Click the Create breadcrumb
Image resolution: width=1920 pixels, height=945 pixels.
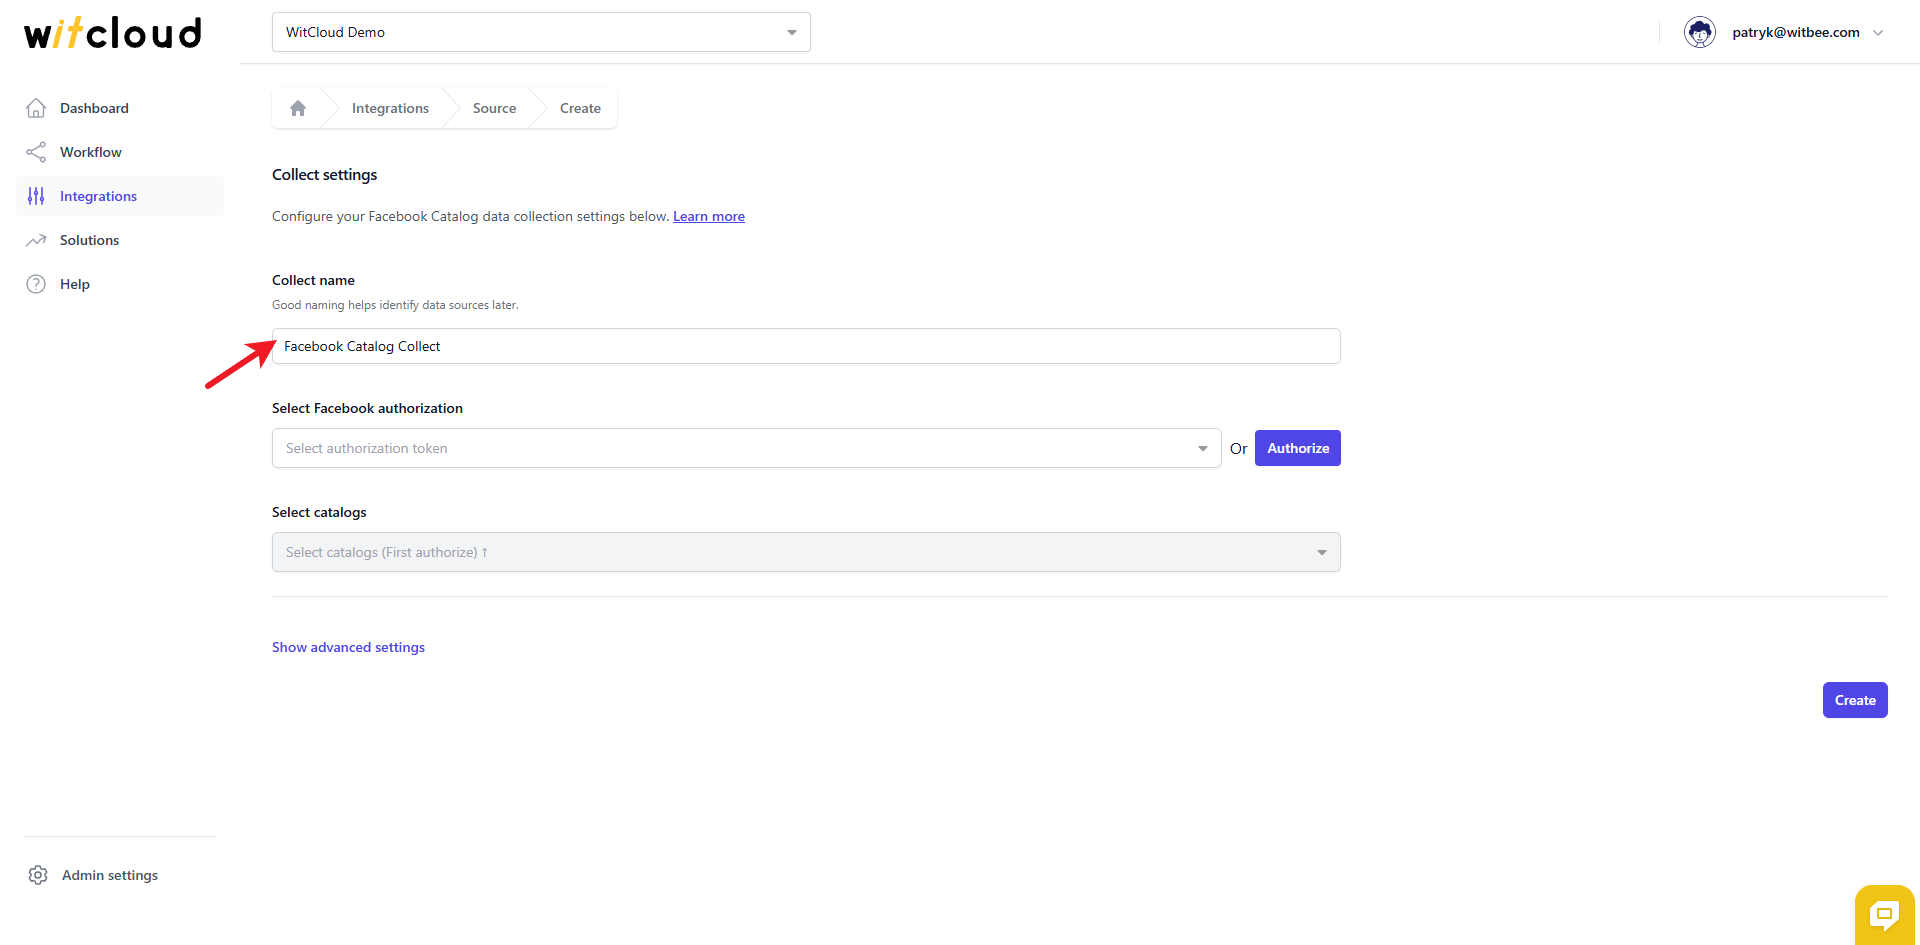pos(580,108)
